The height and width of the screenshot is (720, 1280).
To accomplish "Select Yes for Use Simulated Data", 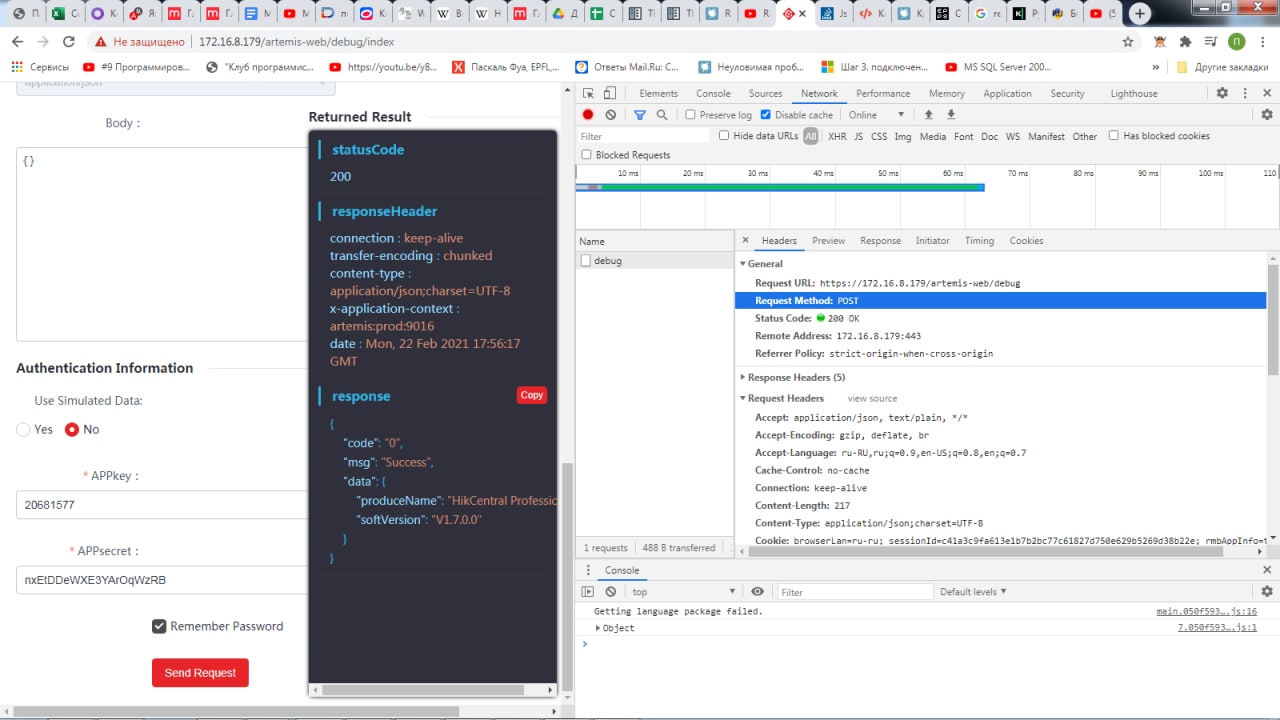I will (x=23, y=429).
